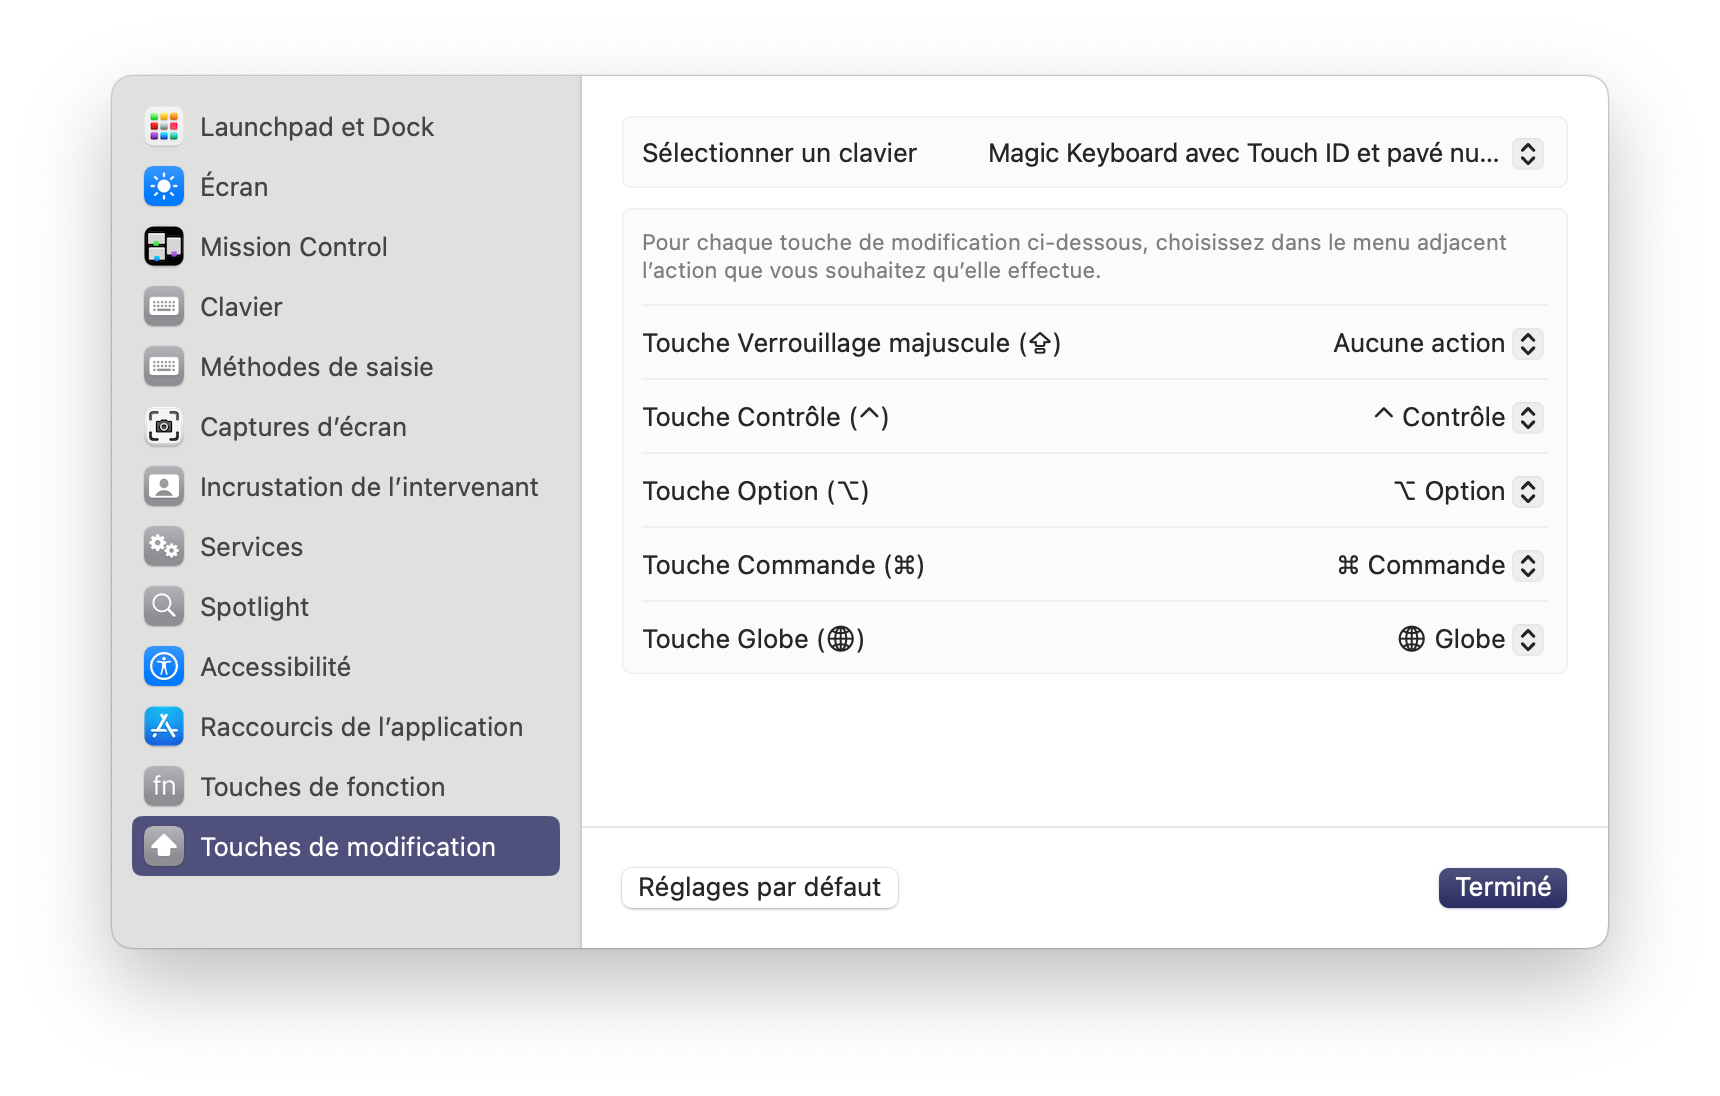The width and height of the screenshot is (1720, 1096).
Task: Open the Verrouillage majuscule action dropdown
Action: coord(1438,343)
